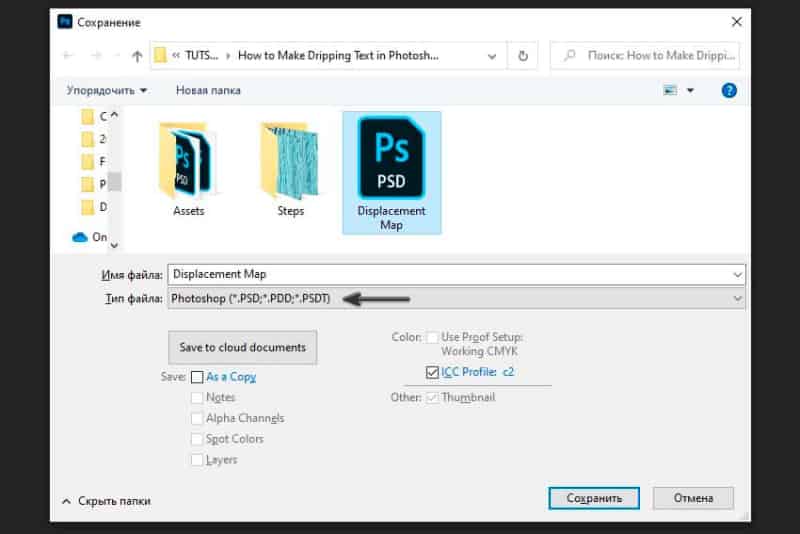Screen dimensions: 800x534
Task: Open the file type Photoshop format dropdown
Action: click(x=456, y=298)
